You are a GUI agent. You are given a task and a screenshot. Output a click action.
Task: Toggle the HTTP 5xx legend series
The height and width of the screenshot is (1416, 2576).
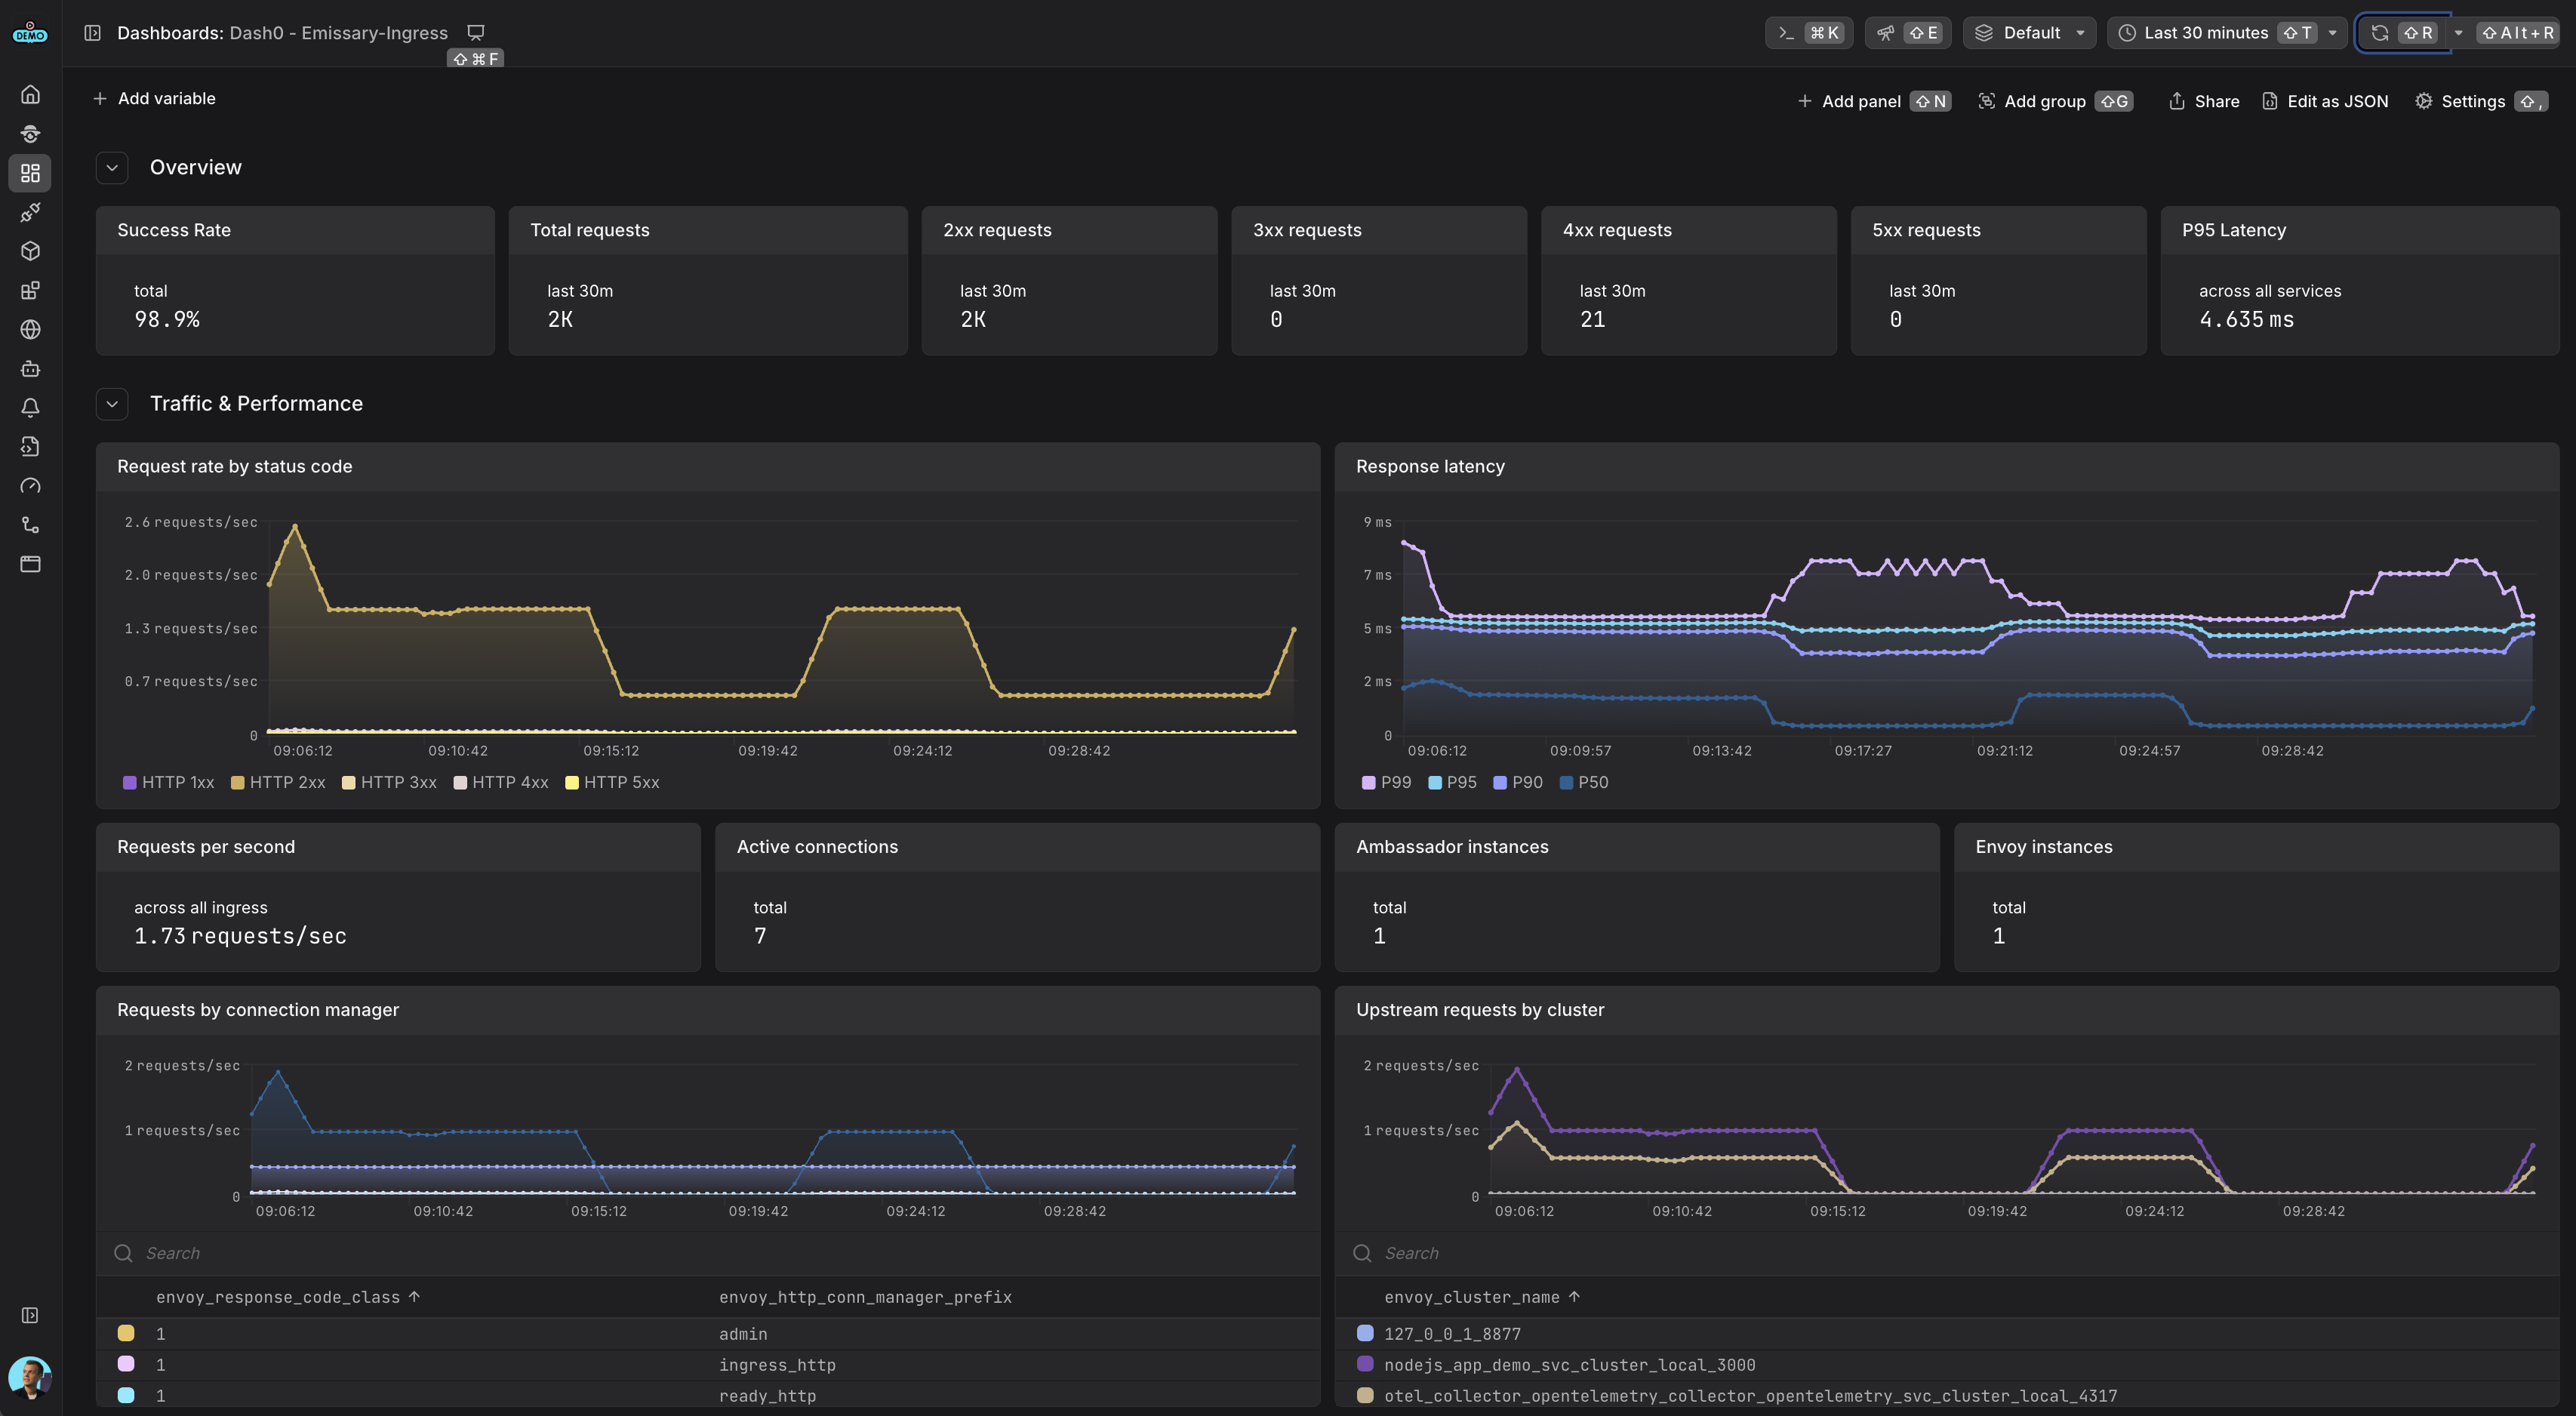tap(612, 782)
